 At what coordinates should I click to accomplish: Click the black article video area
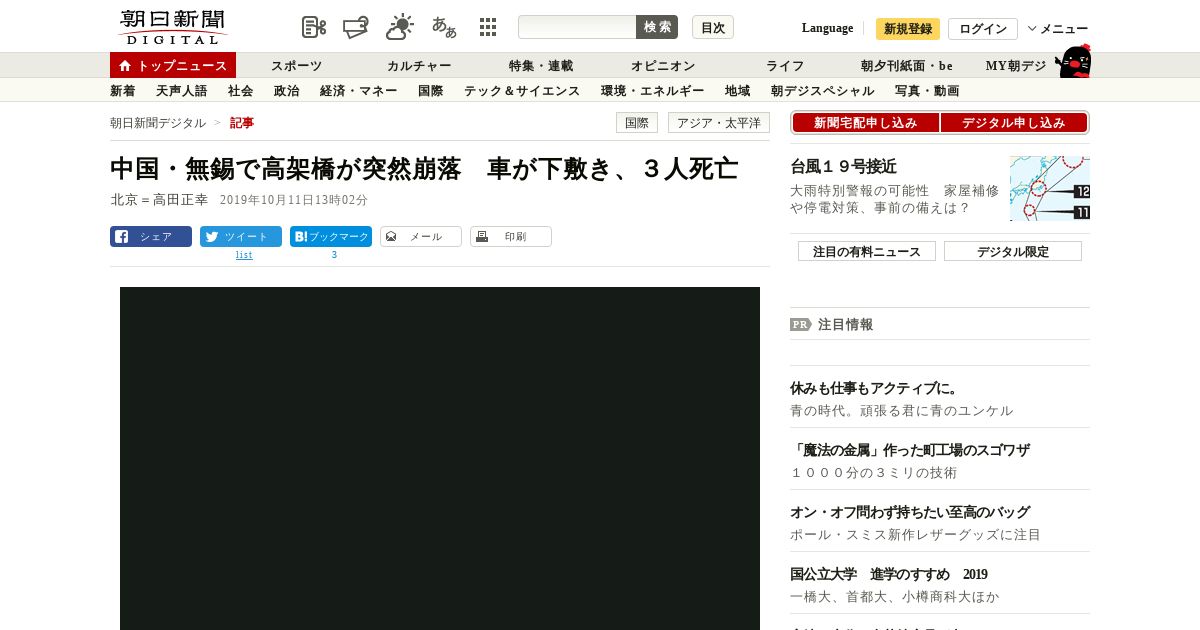(x=440, y=458)
